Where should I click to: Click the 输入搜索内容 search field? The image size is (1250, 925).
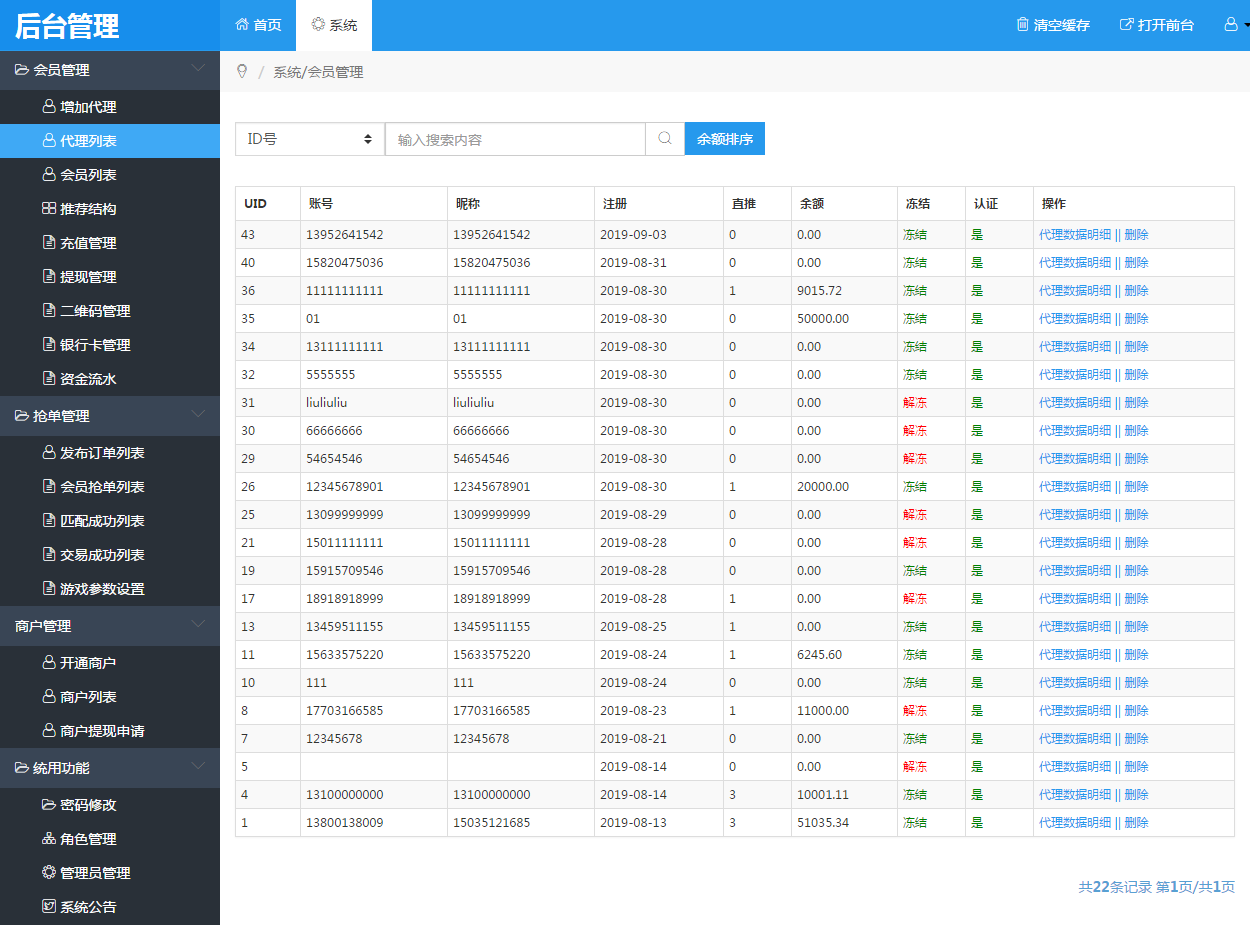515,139
